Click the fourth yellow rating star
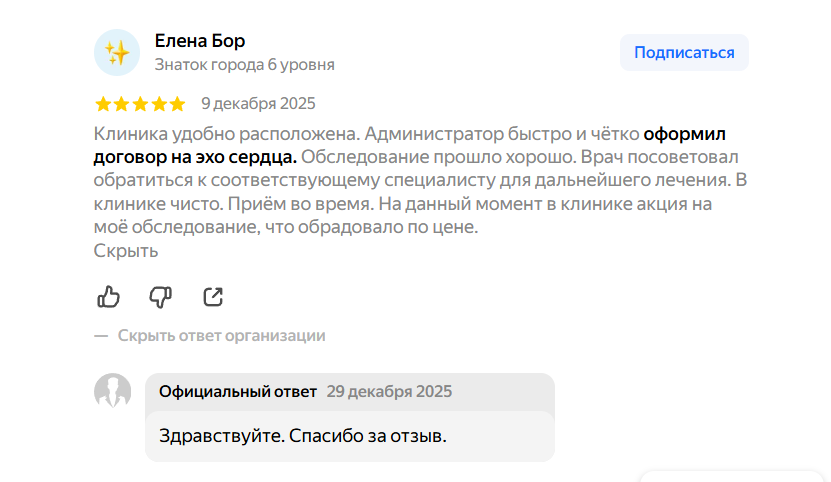This screenshot has width=831, height=482. (x=159, y=104)
